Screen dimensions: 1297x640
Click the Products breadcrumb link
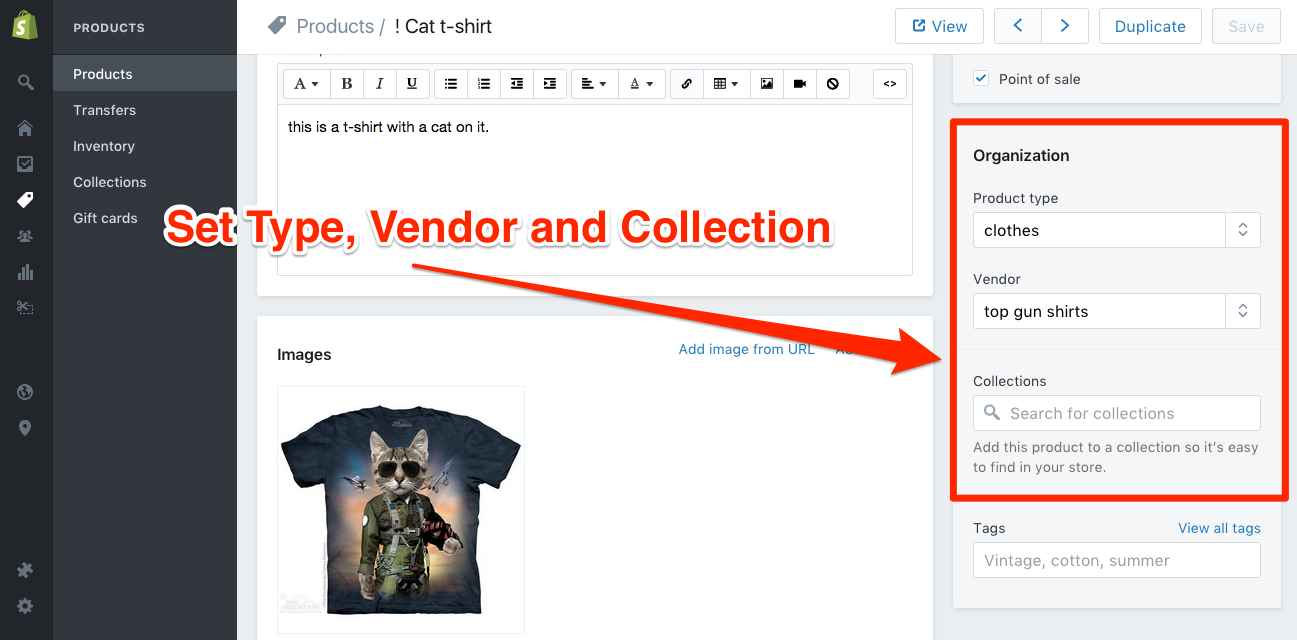(x=335, y=26)
